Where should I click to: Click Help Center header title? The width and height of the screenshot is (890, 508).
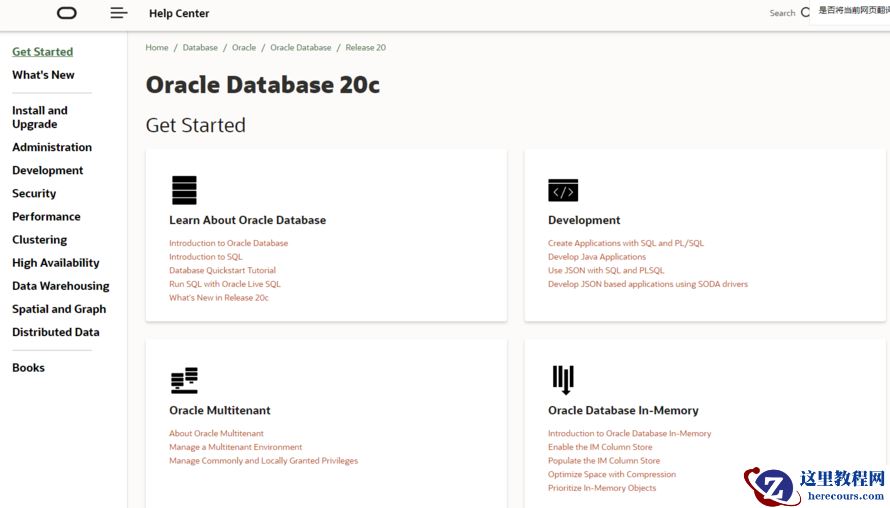[179, 13]
